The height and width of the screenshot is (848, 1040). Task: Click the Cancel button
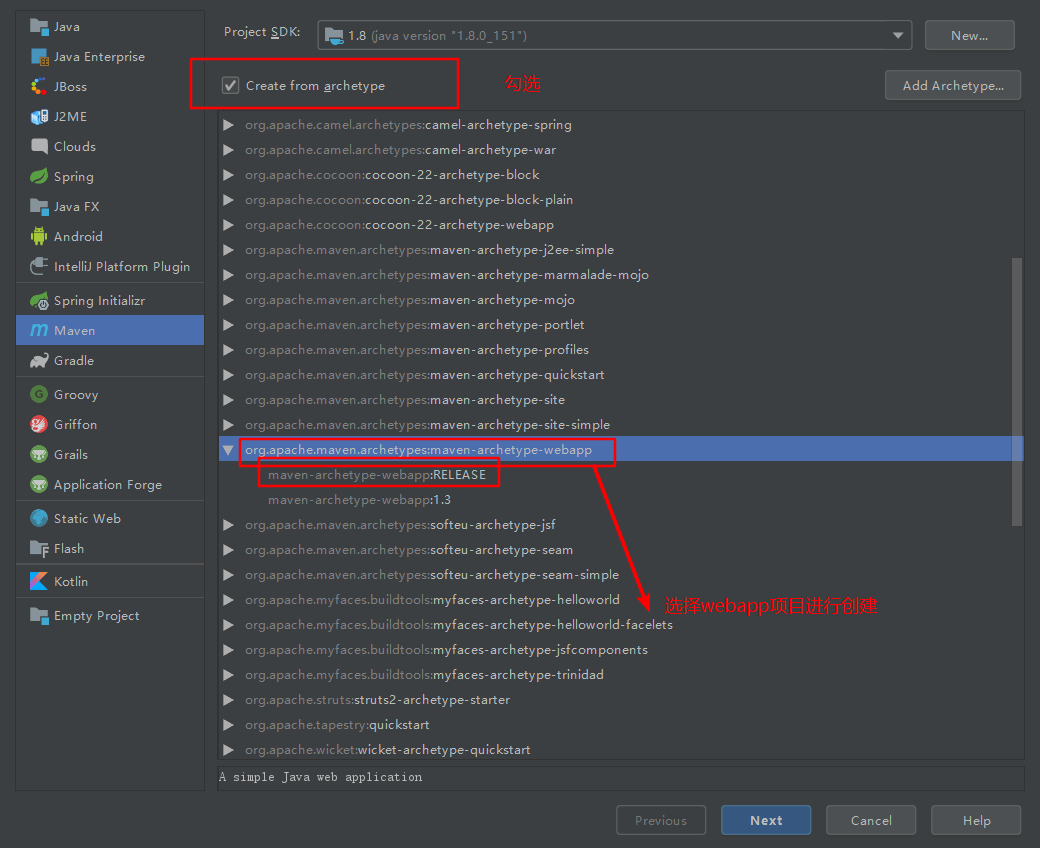point(871,820)
